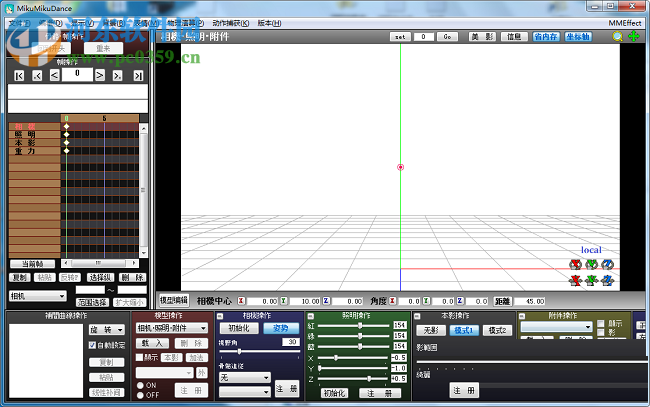Screen dimensions: 650x407
Task: Click the green cross view-move icon
Action: (x=634, y=36)
